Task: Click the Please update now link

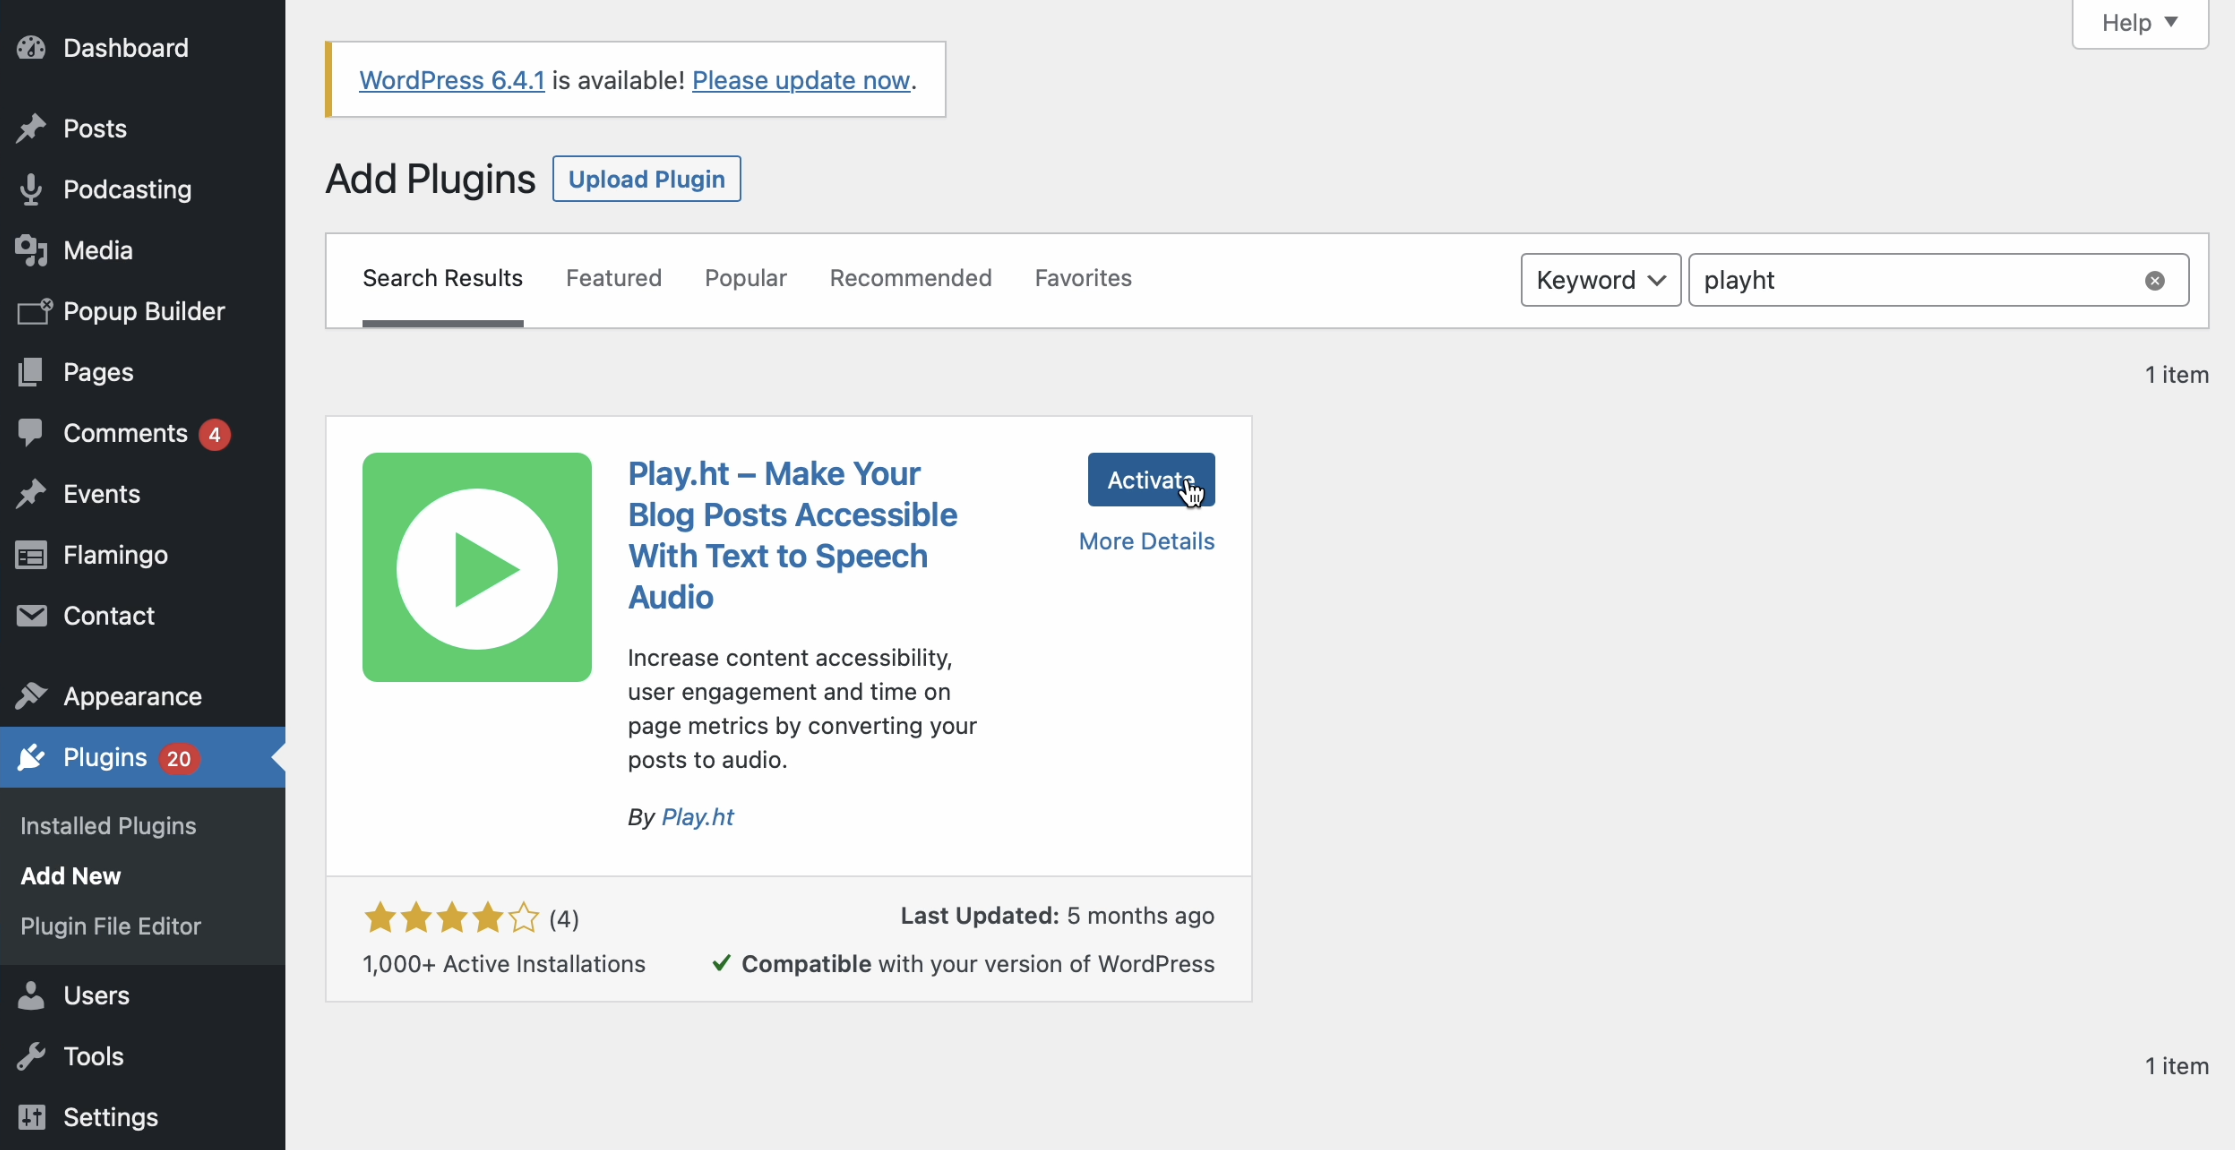Action: tap(801, 80)
